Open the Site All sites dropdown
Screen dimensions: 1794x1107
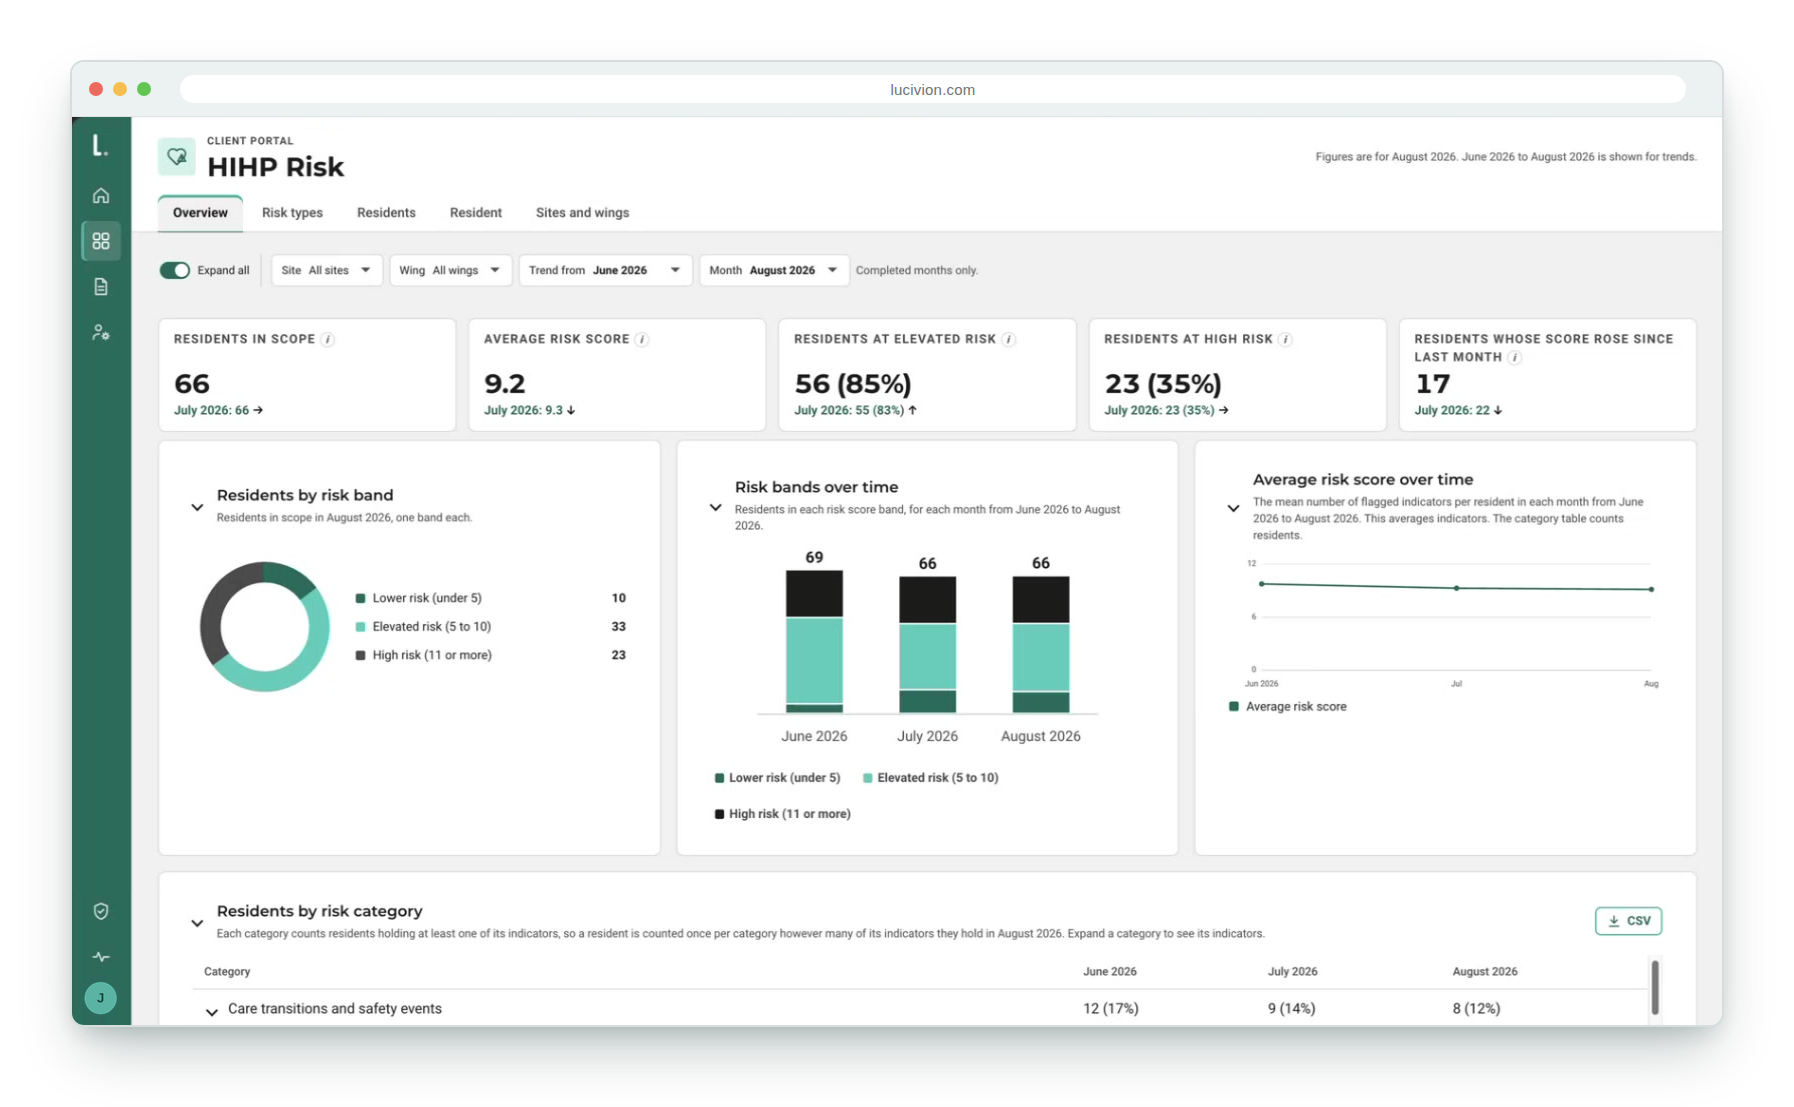click(326, 270)
